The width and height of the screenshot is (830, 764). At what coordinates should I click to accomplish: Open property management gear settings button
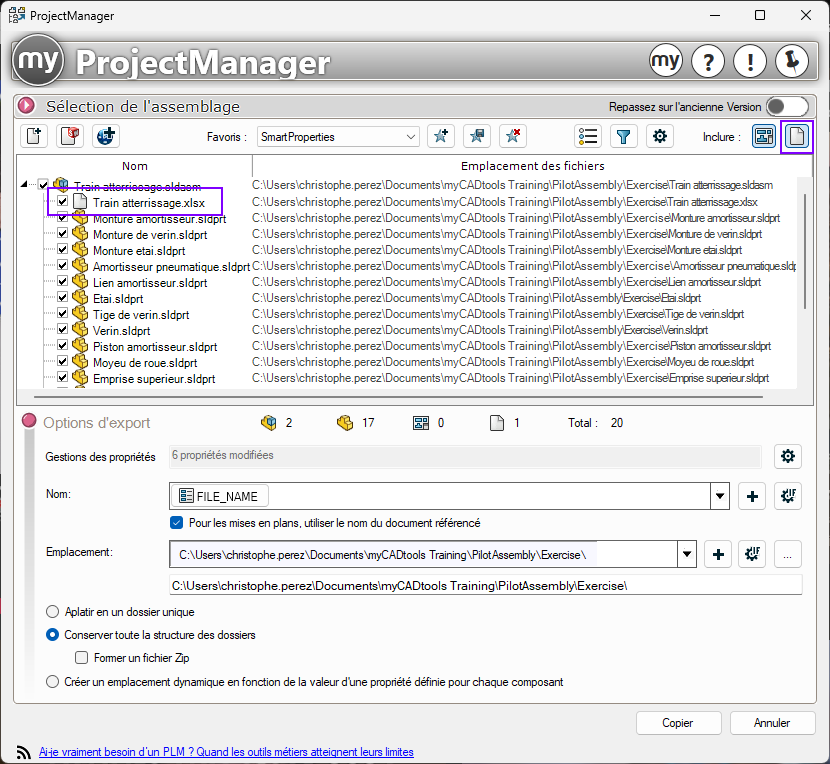coord(788,457)
